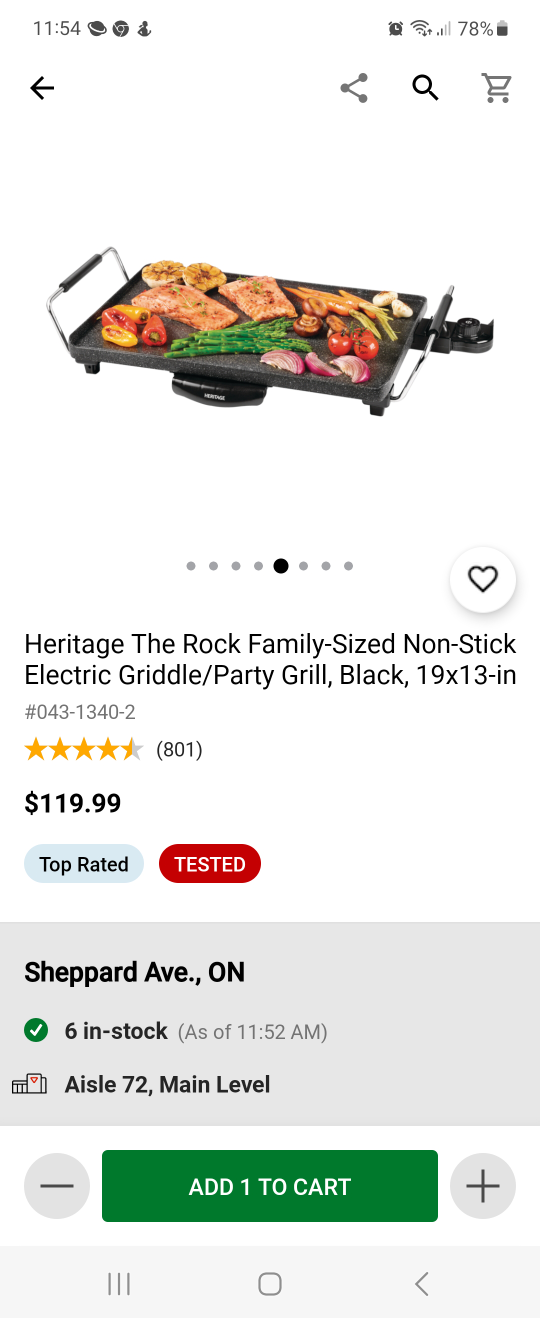Open Sheppard Ave., ON store details
Viewport: 540px width, 1318px height.
coord(134,972)
